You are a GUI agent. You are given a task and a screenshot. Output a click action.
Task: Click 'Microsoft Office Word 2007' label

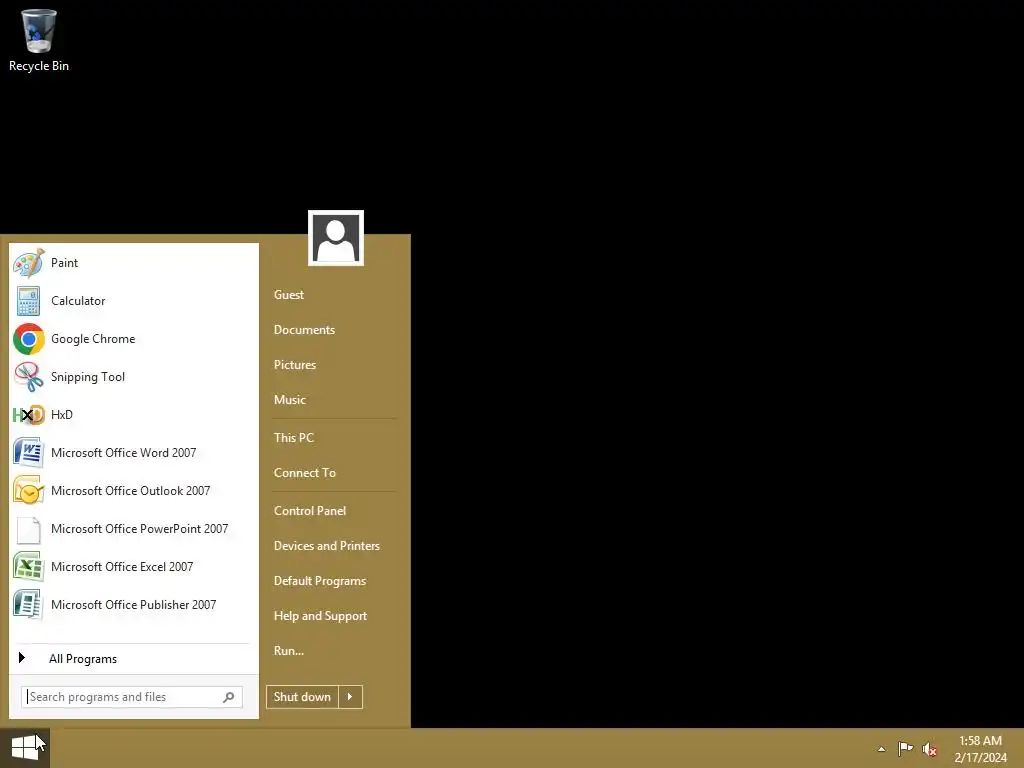(123, 453)
